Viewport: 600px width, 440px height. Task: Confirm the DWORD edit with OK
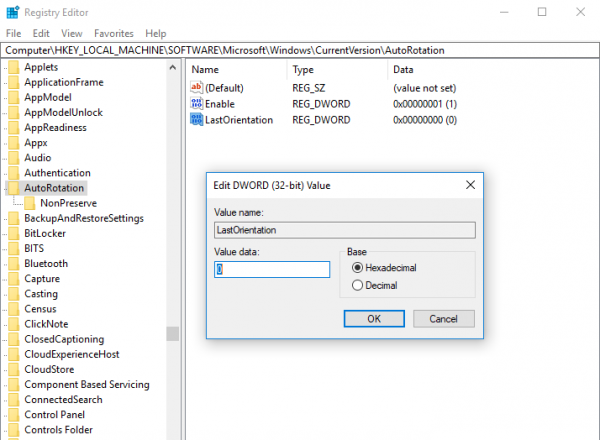point(374,319)
